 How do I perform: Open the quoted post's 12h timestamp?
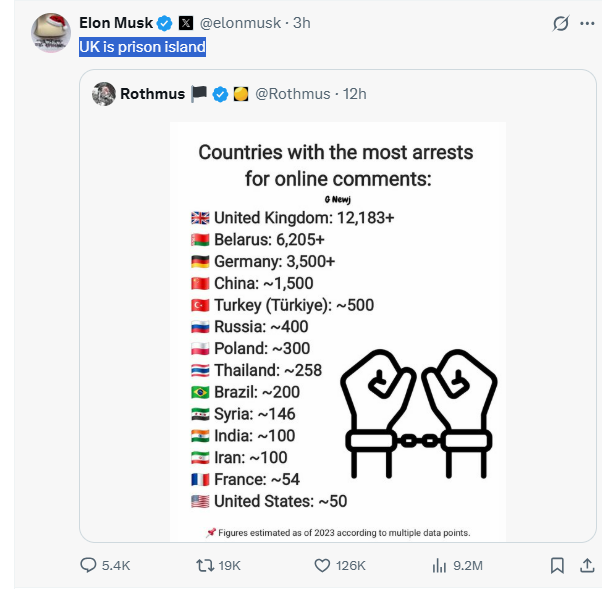tap(355, 94)
